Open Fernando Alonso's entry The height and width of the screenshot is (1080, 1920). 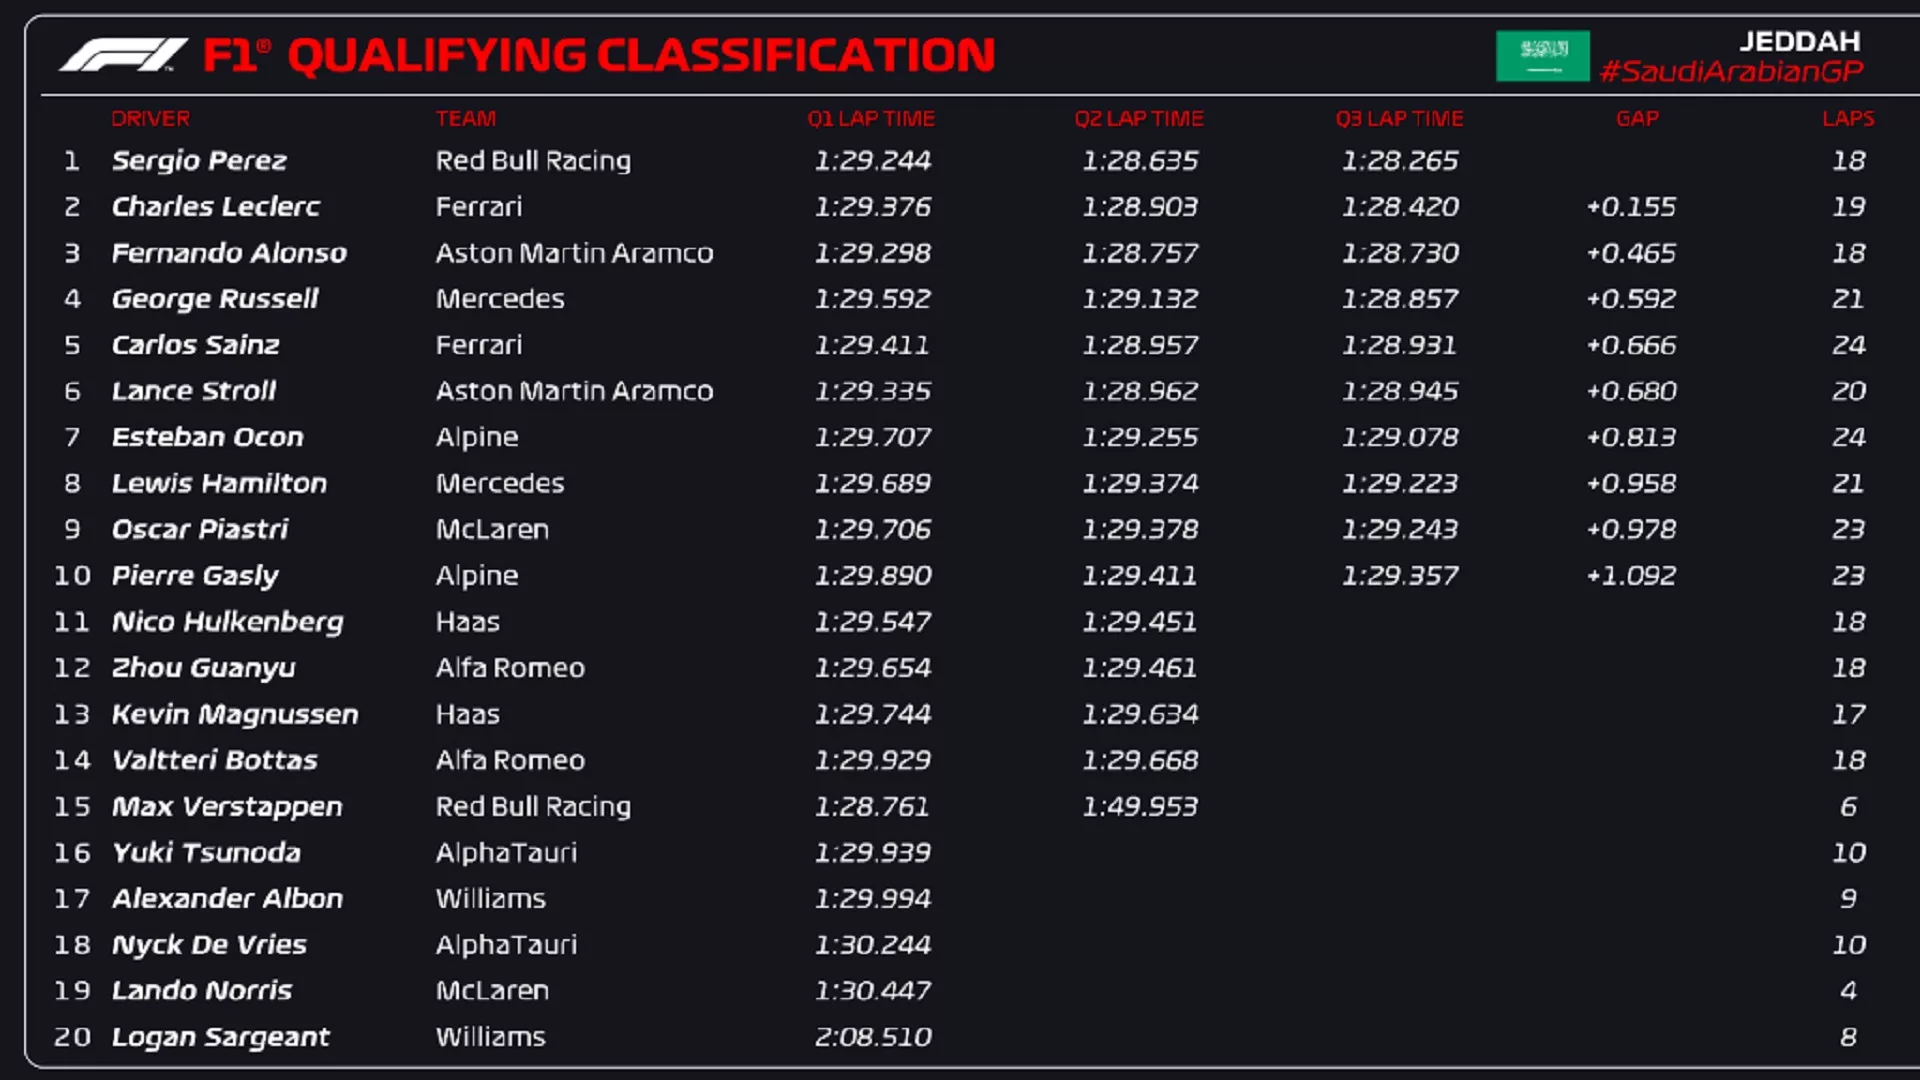(229, 253)
